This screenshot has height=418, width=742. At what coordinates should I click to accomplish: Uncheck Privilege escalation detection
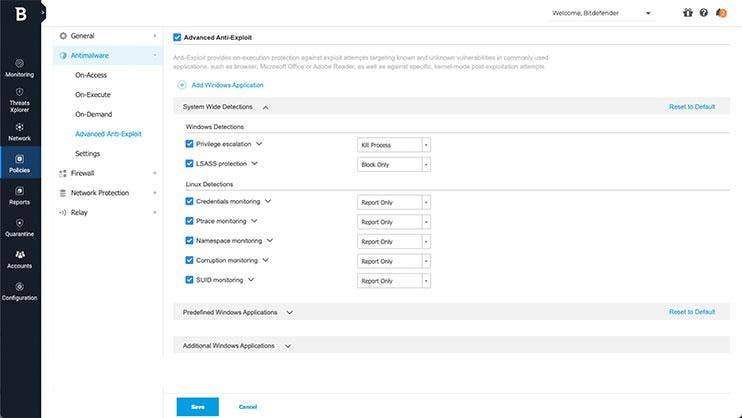click(x=190, y=144)
